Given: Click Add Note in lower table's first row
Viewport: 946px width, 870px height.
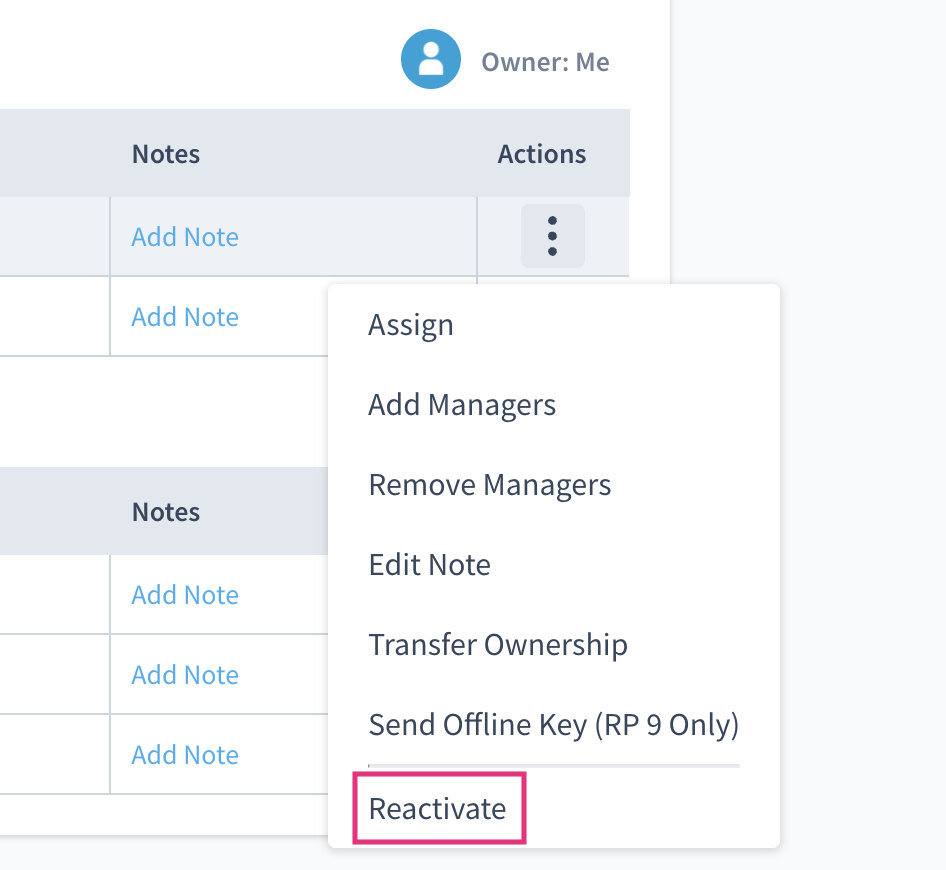Looking at the screenshot, I should (185, 595).
